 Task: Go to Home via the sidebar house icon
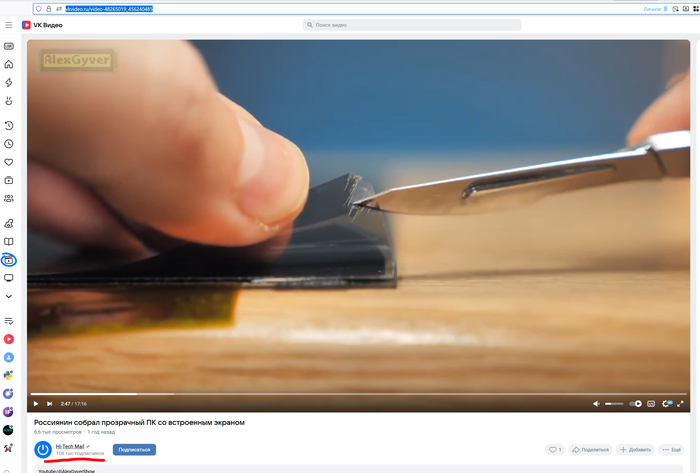pos(9,64)
